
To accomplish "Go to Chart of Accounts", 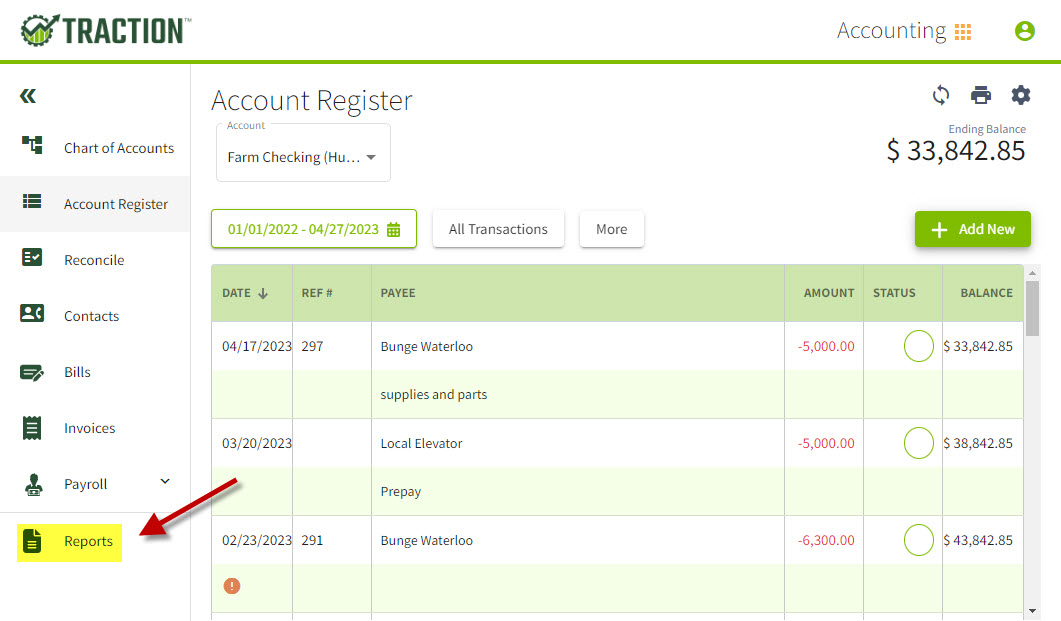I will point(118,148).
